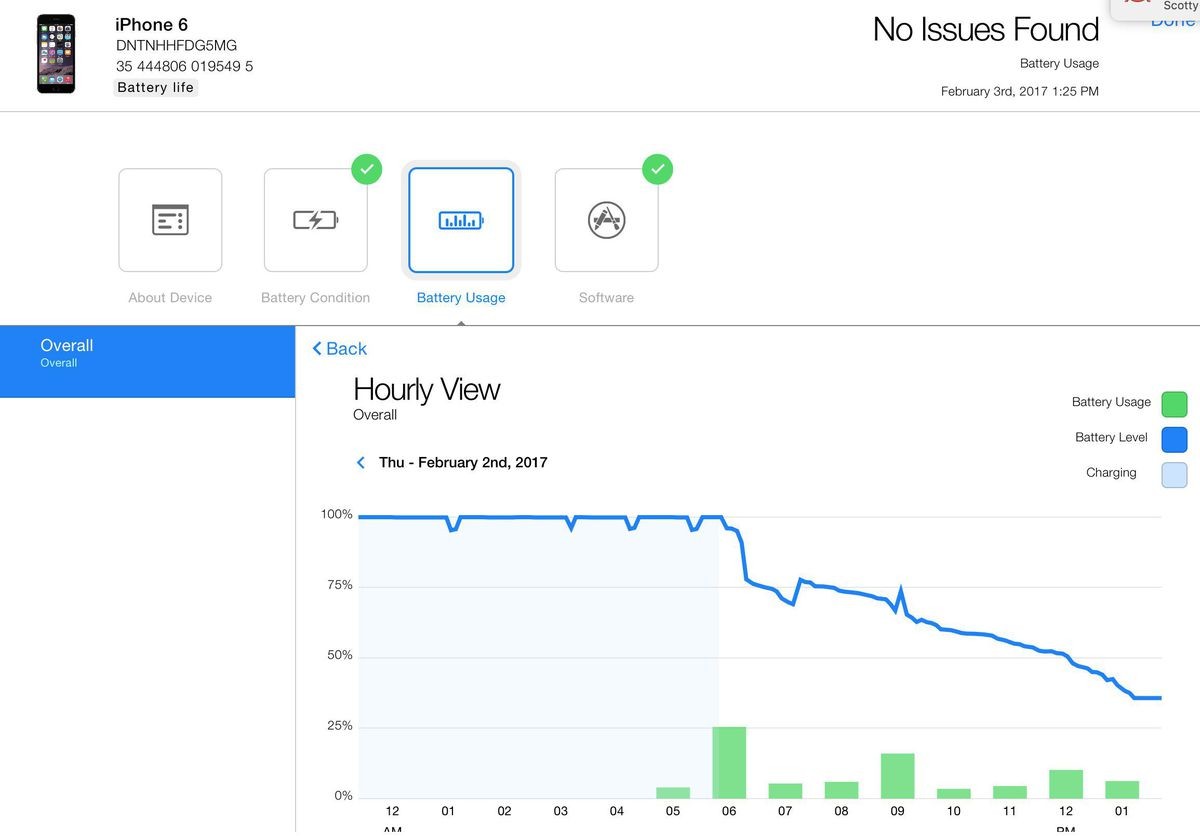Image resolution: width=1200 pixels, height=836 pixels.
Task: Click the usage bar at 12 PM
Action: [1066, 783]
